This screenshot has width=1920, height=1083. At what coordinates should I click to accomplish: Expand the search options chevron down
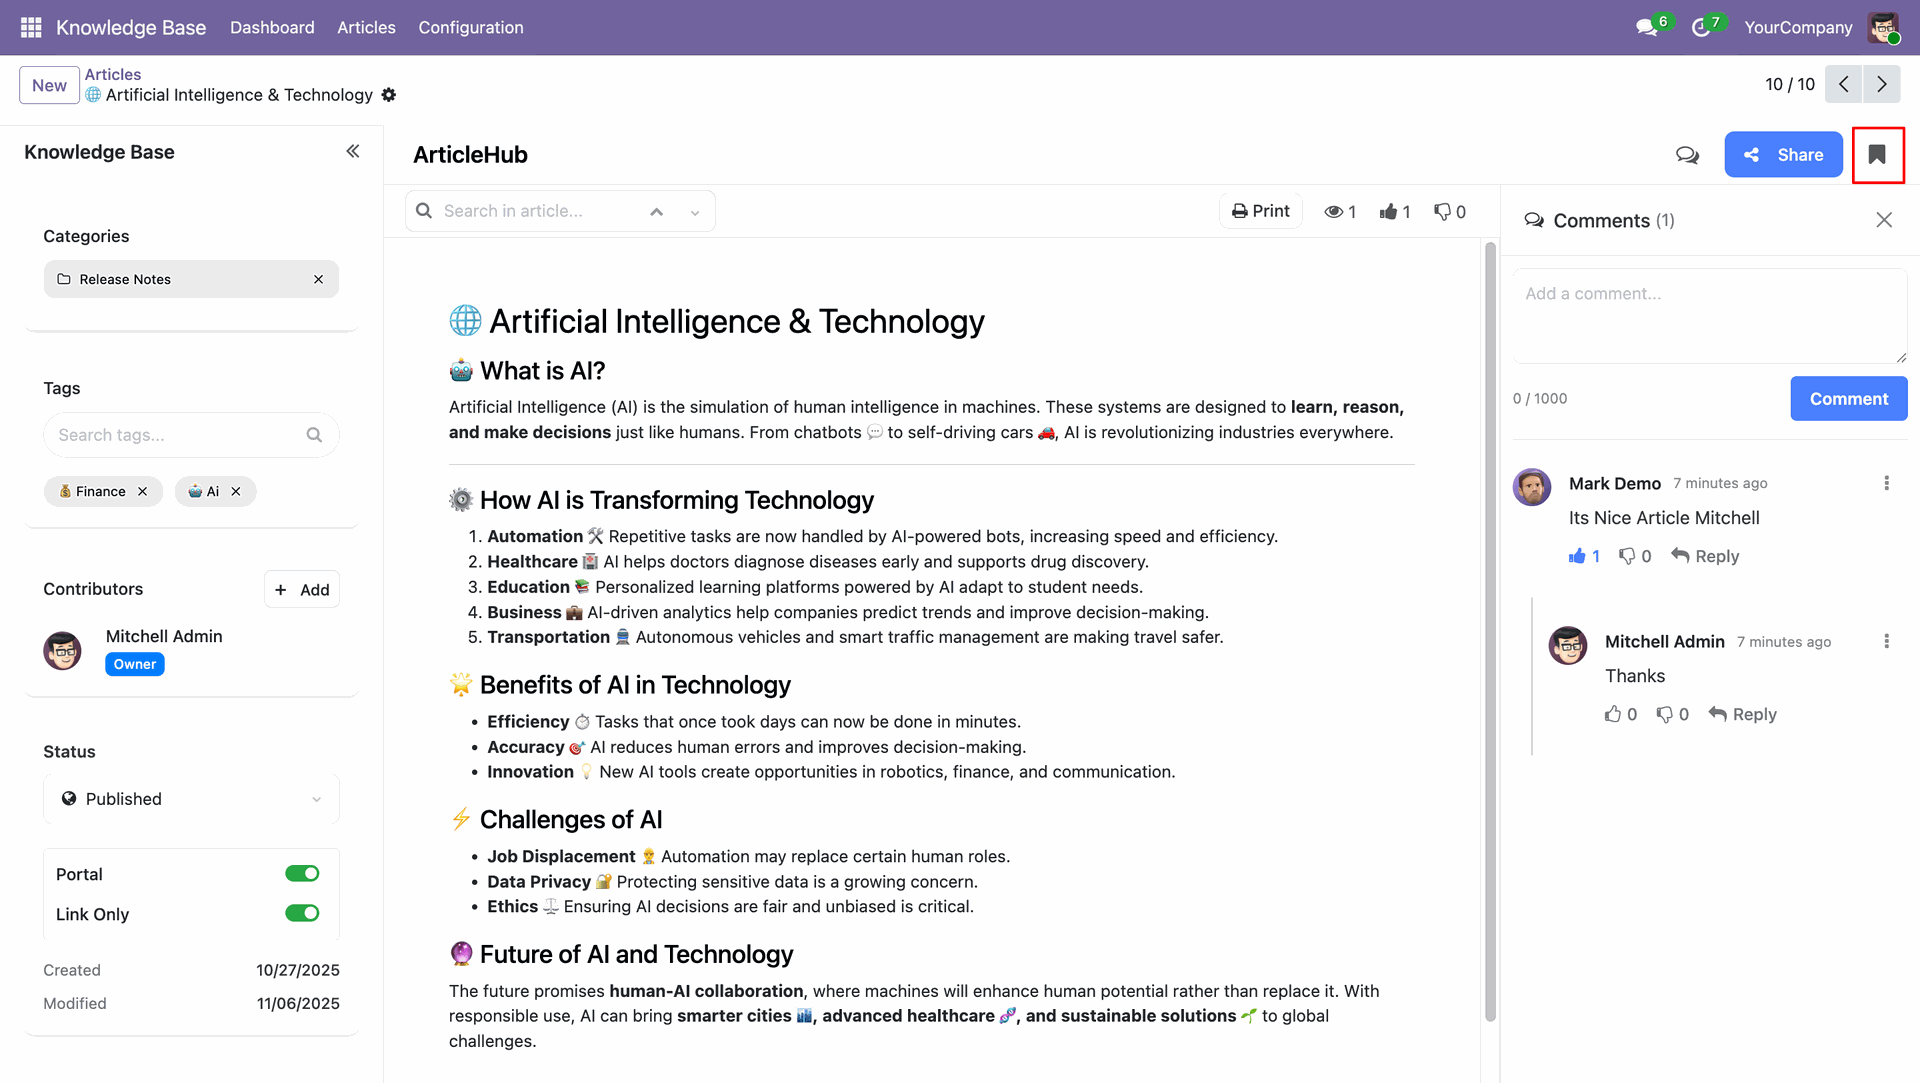tap(695, 212)
